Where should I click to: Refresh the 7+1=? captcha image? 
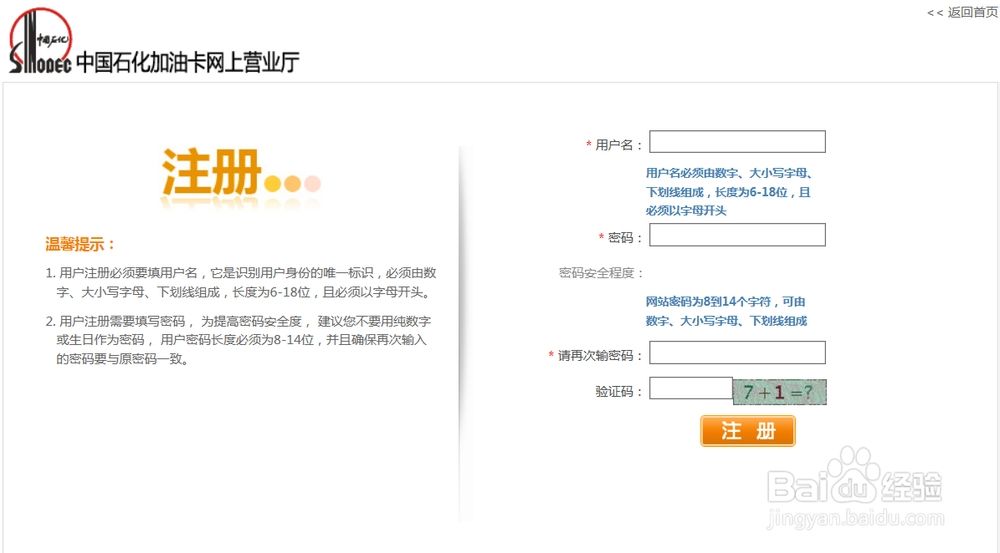coord(779,392)
